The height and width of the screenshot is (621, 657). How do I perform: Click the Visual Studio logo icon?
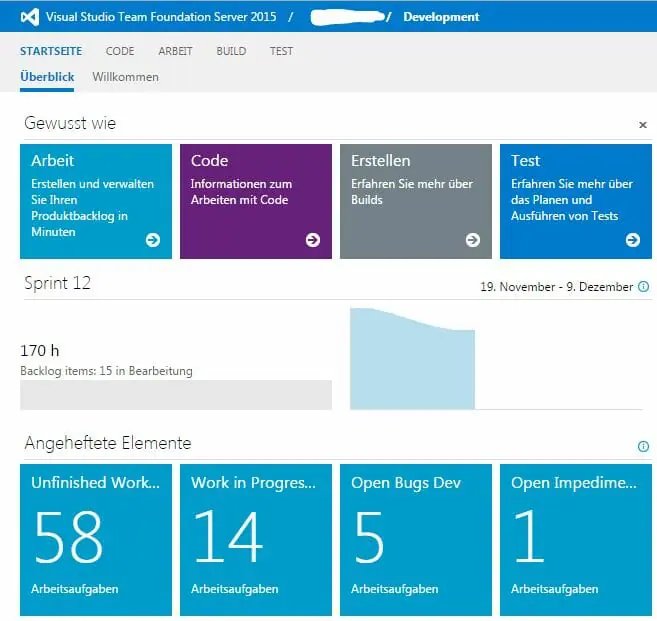[30, 17]
